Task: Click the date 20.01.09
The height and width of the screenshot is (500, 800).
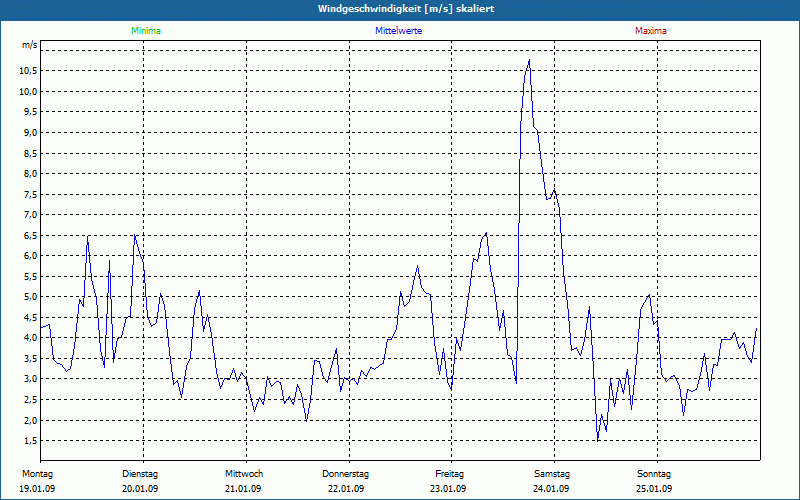Action: [x=140, y=489]
